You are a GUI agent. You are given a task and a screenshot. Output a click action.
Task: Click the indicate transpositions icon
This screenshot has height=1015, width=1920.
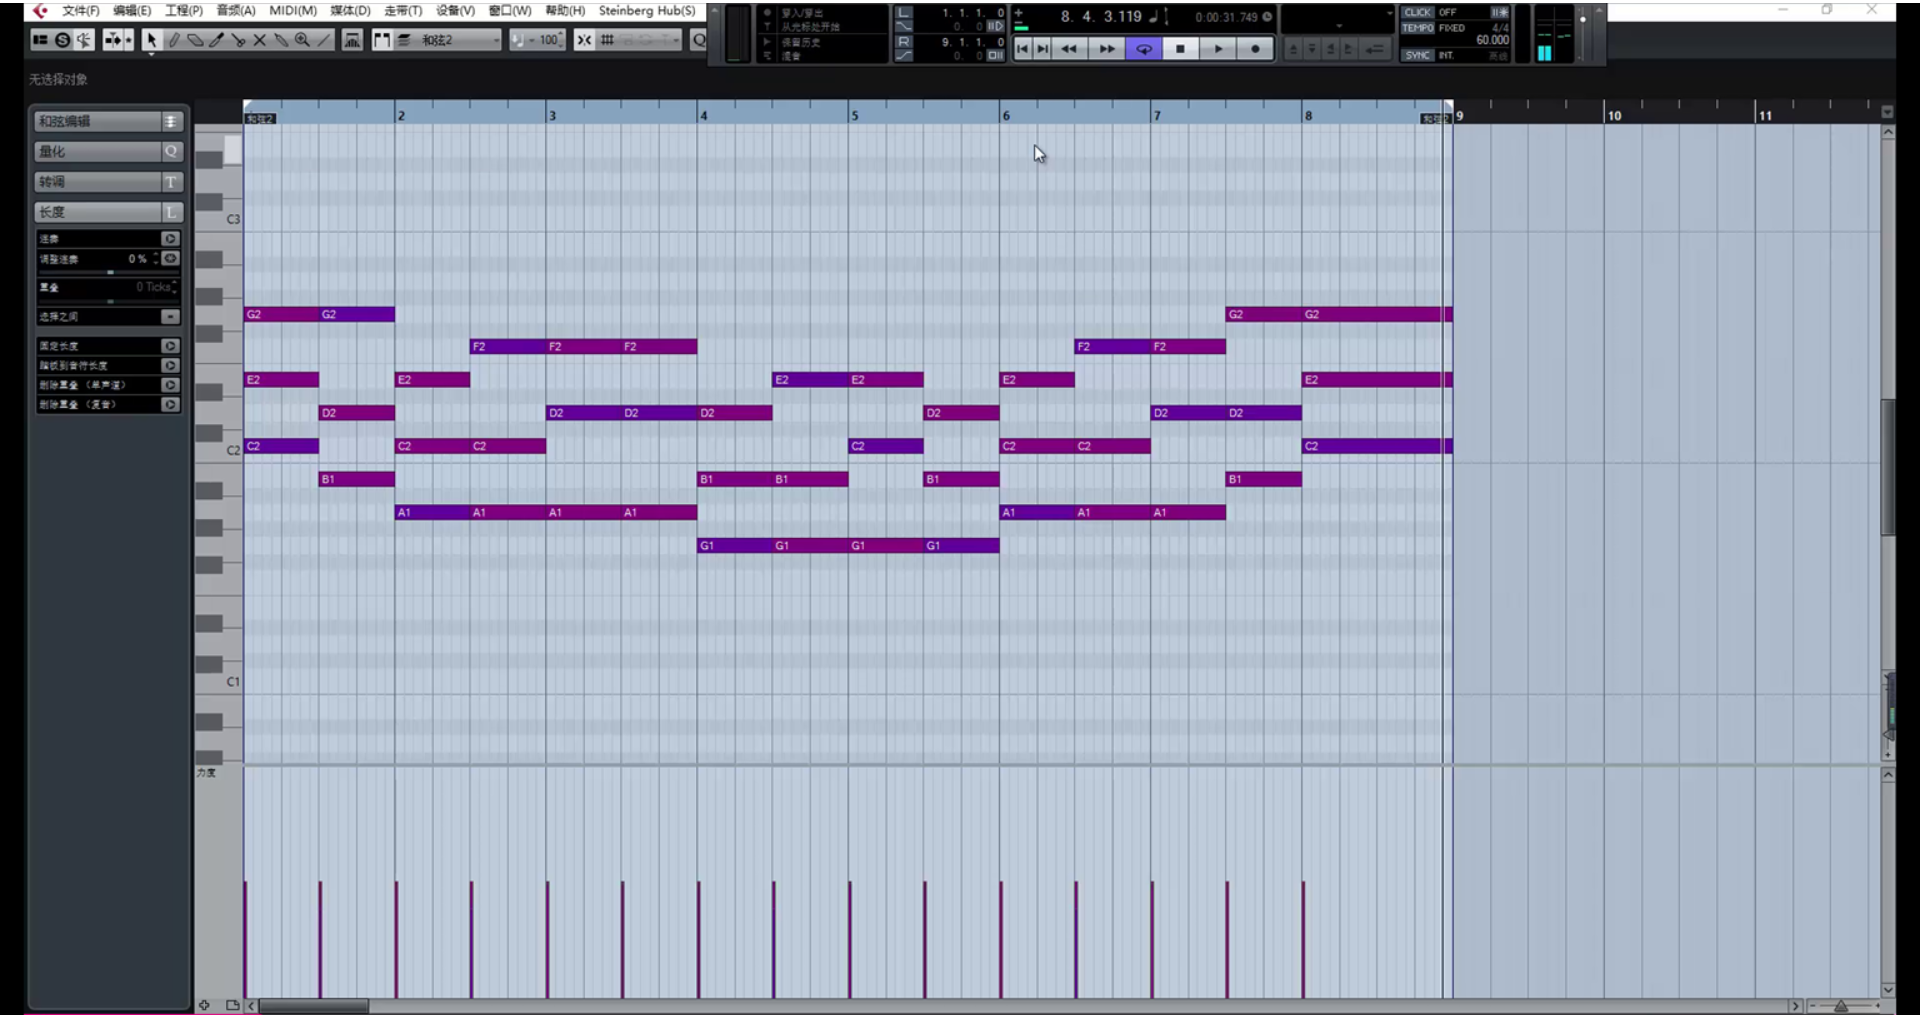coord(352,40)
